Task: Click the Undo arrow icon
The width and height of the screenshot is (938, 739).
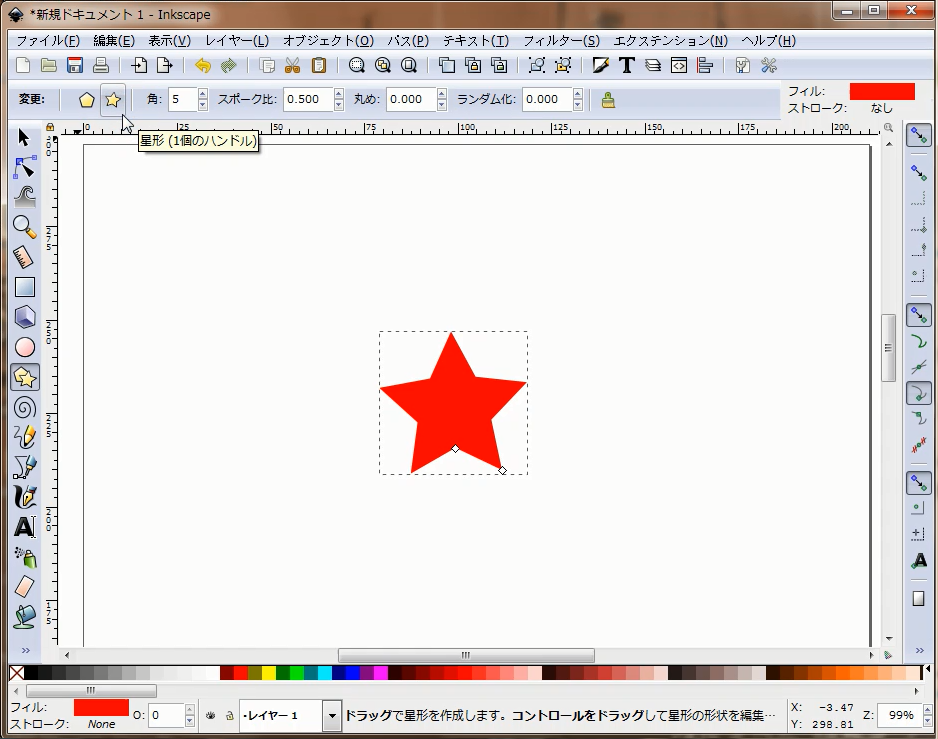Action: click(203, 66)
